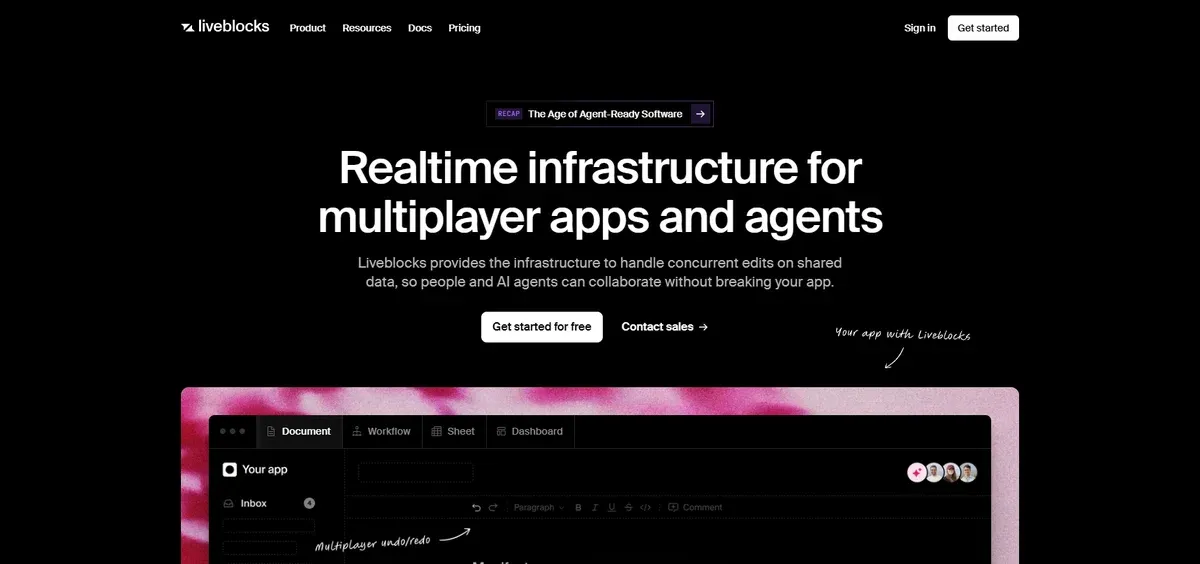
Task: Click the pink AI sparkle avatar
Action: click(x=916, y=472)
